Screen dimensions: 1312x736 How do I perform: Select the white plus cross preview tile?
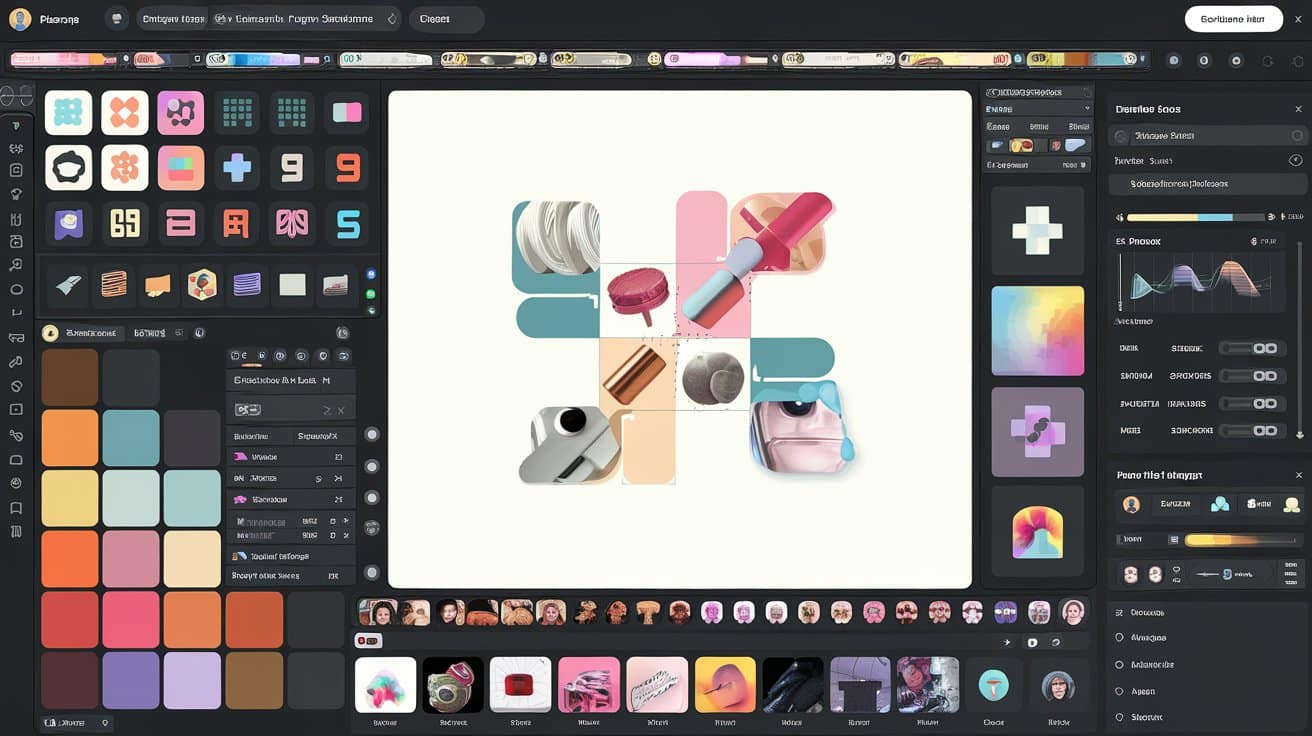1037,230
